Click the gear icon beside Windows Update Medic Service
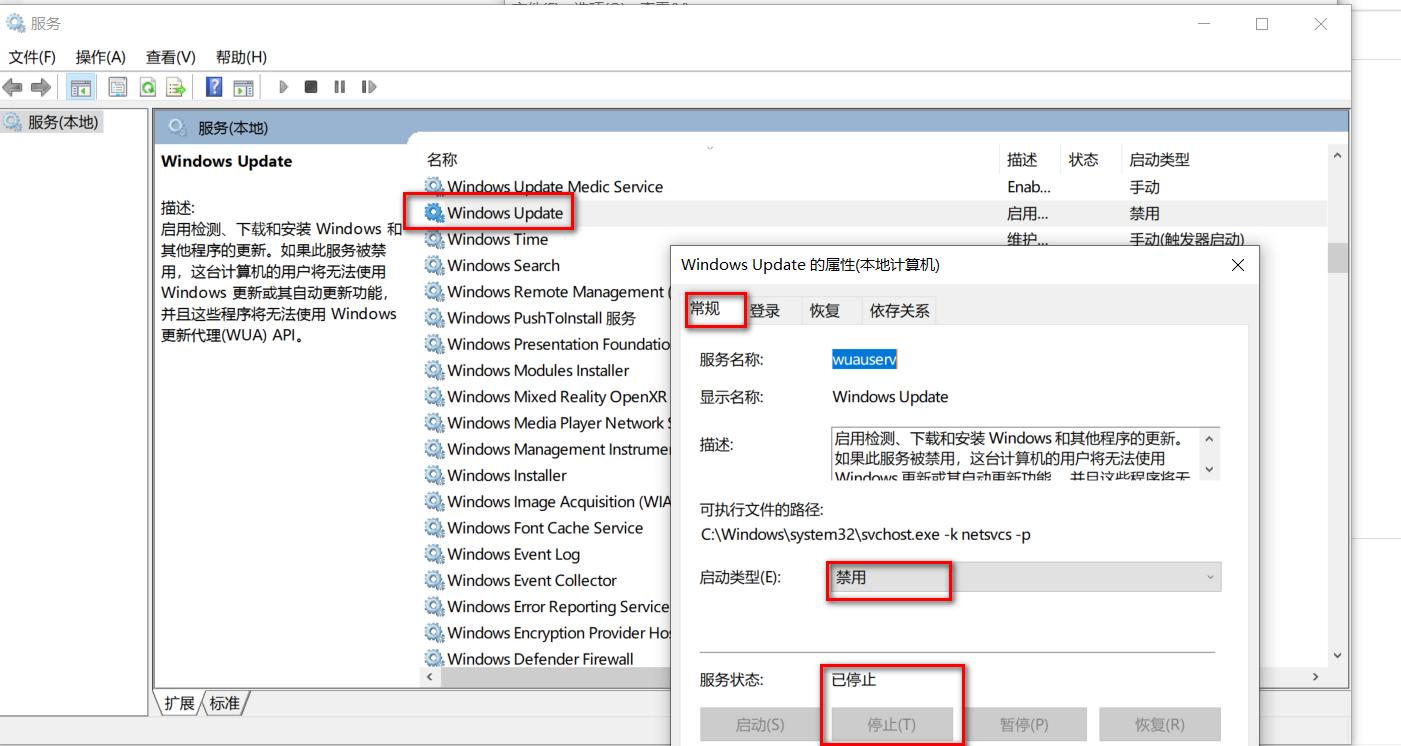 434,186
